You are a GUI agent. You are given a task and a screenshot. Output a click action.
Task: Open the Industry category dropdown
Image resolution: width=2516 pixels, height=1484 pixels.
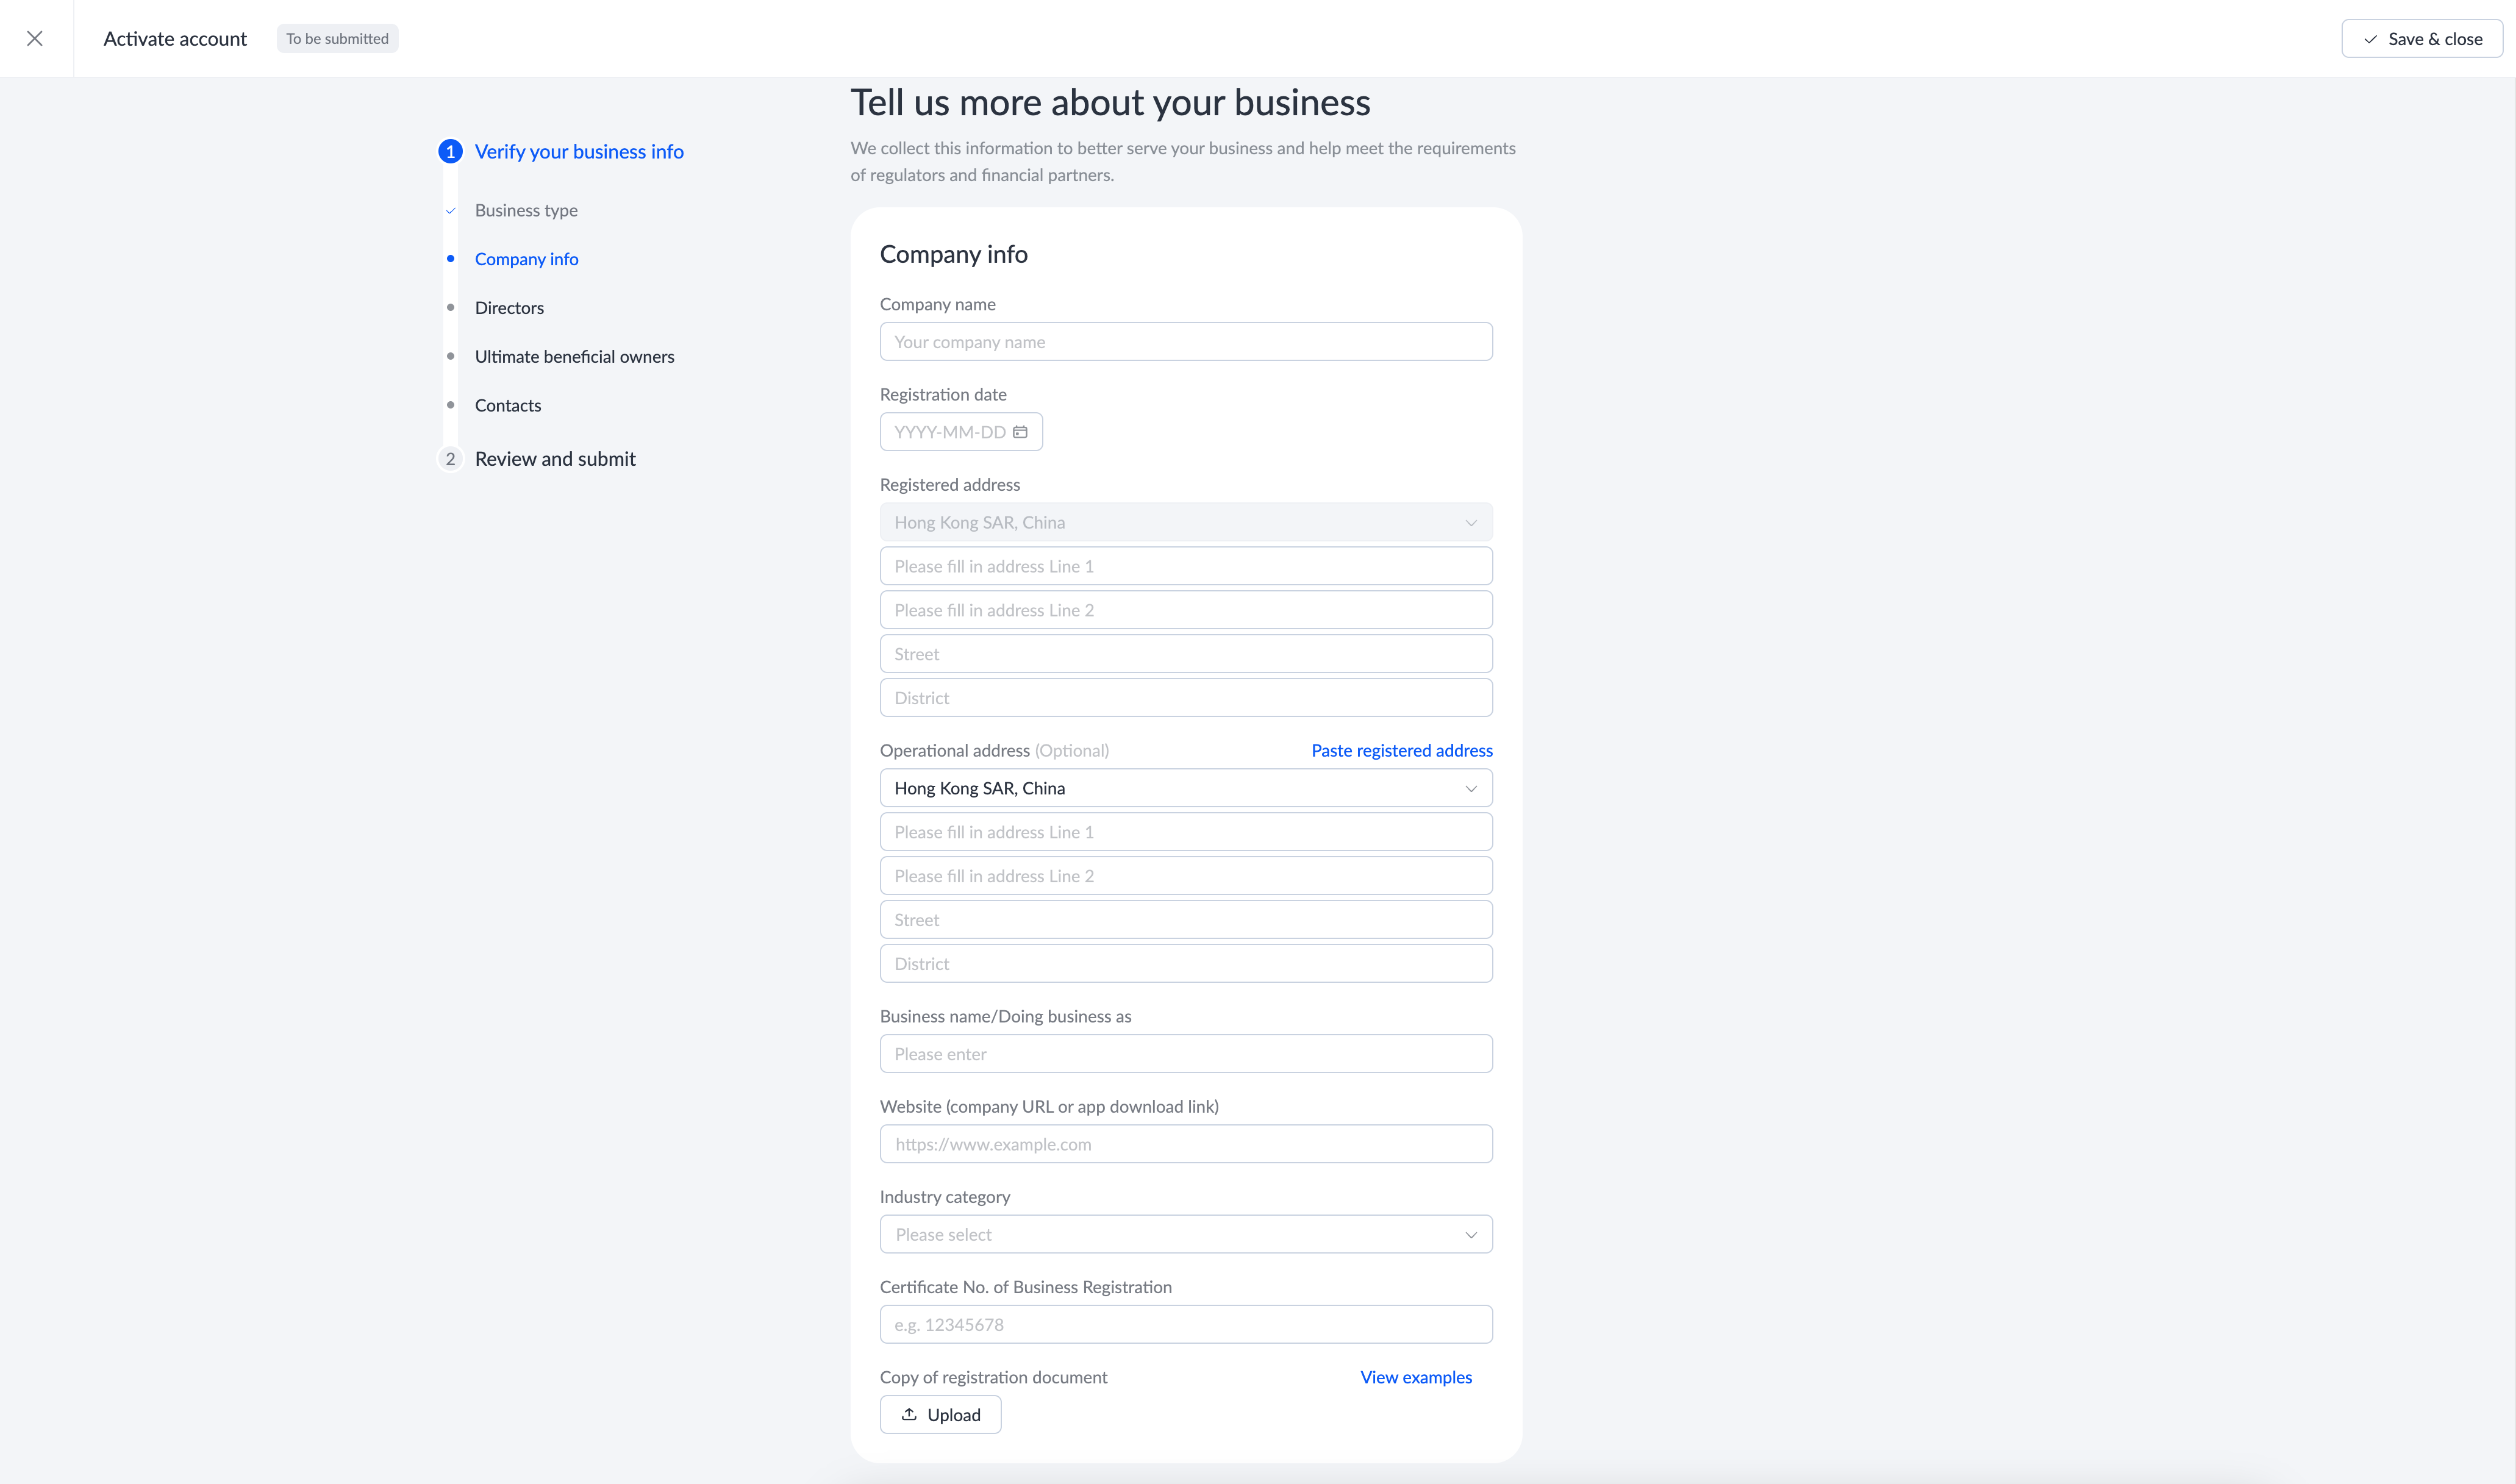[x=1185, y=1234]
